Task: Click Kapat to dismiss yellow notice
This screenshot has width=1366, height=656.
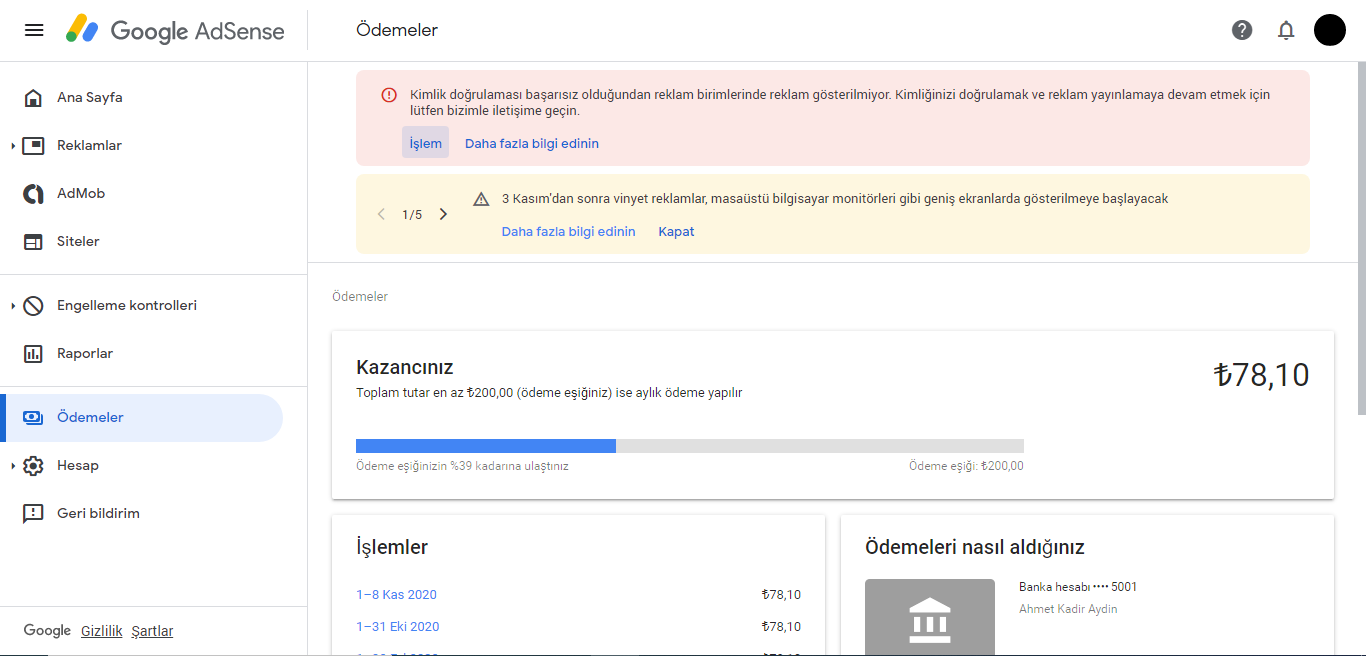Action: [x=676, y=231]
